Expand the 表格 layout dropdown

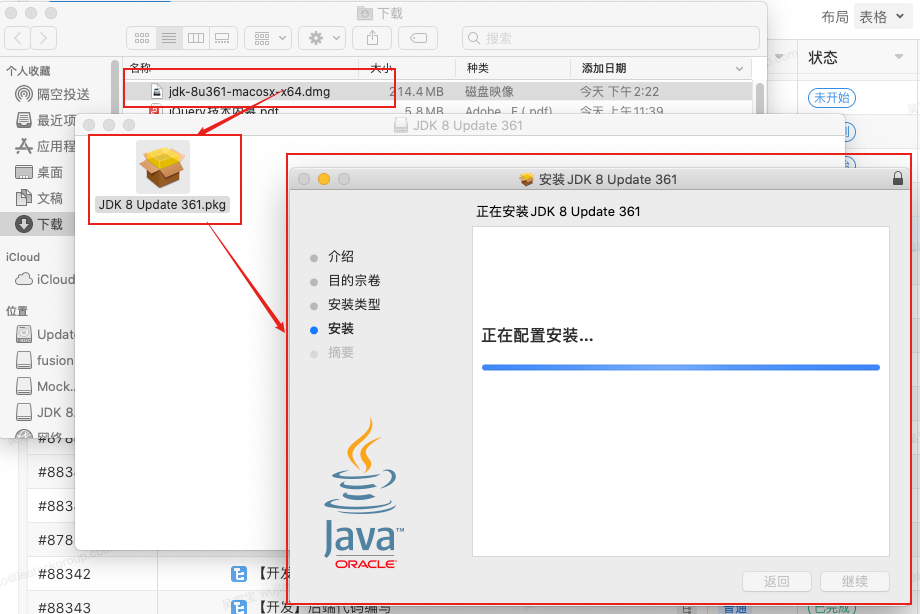882,17
